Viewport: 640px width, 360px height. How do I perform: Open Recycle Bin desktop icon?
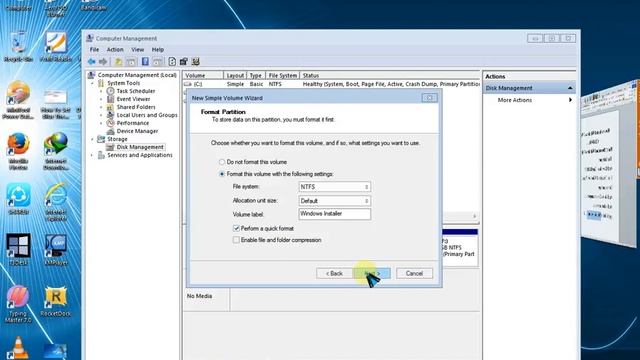click(18, 47)
